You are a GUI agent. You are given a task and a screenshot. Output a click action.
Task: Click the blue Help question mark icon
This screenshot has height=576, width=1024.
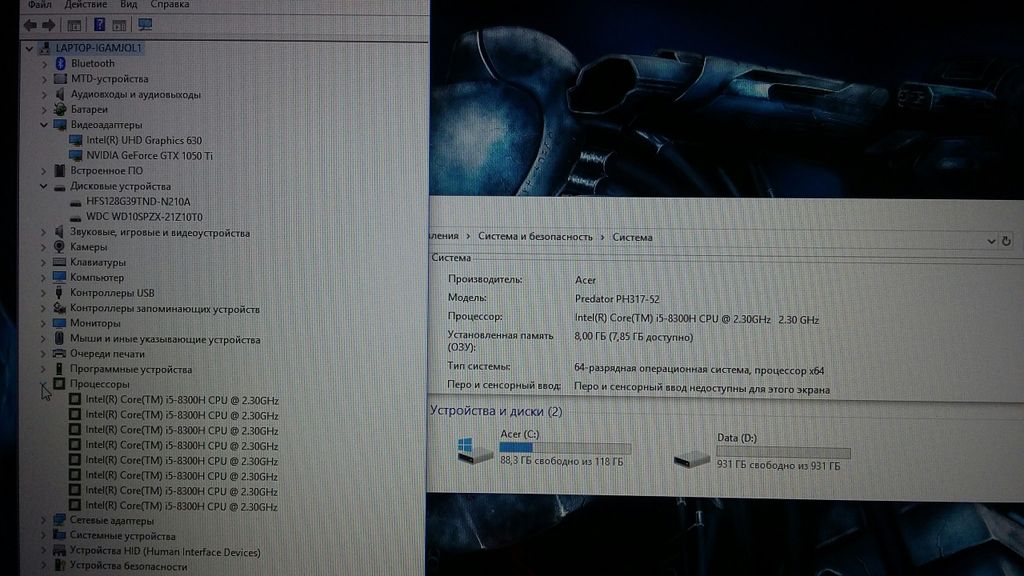(x=99, y=25)
